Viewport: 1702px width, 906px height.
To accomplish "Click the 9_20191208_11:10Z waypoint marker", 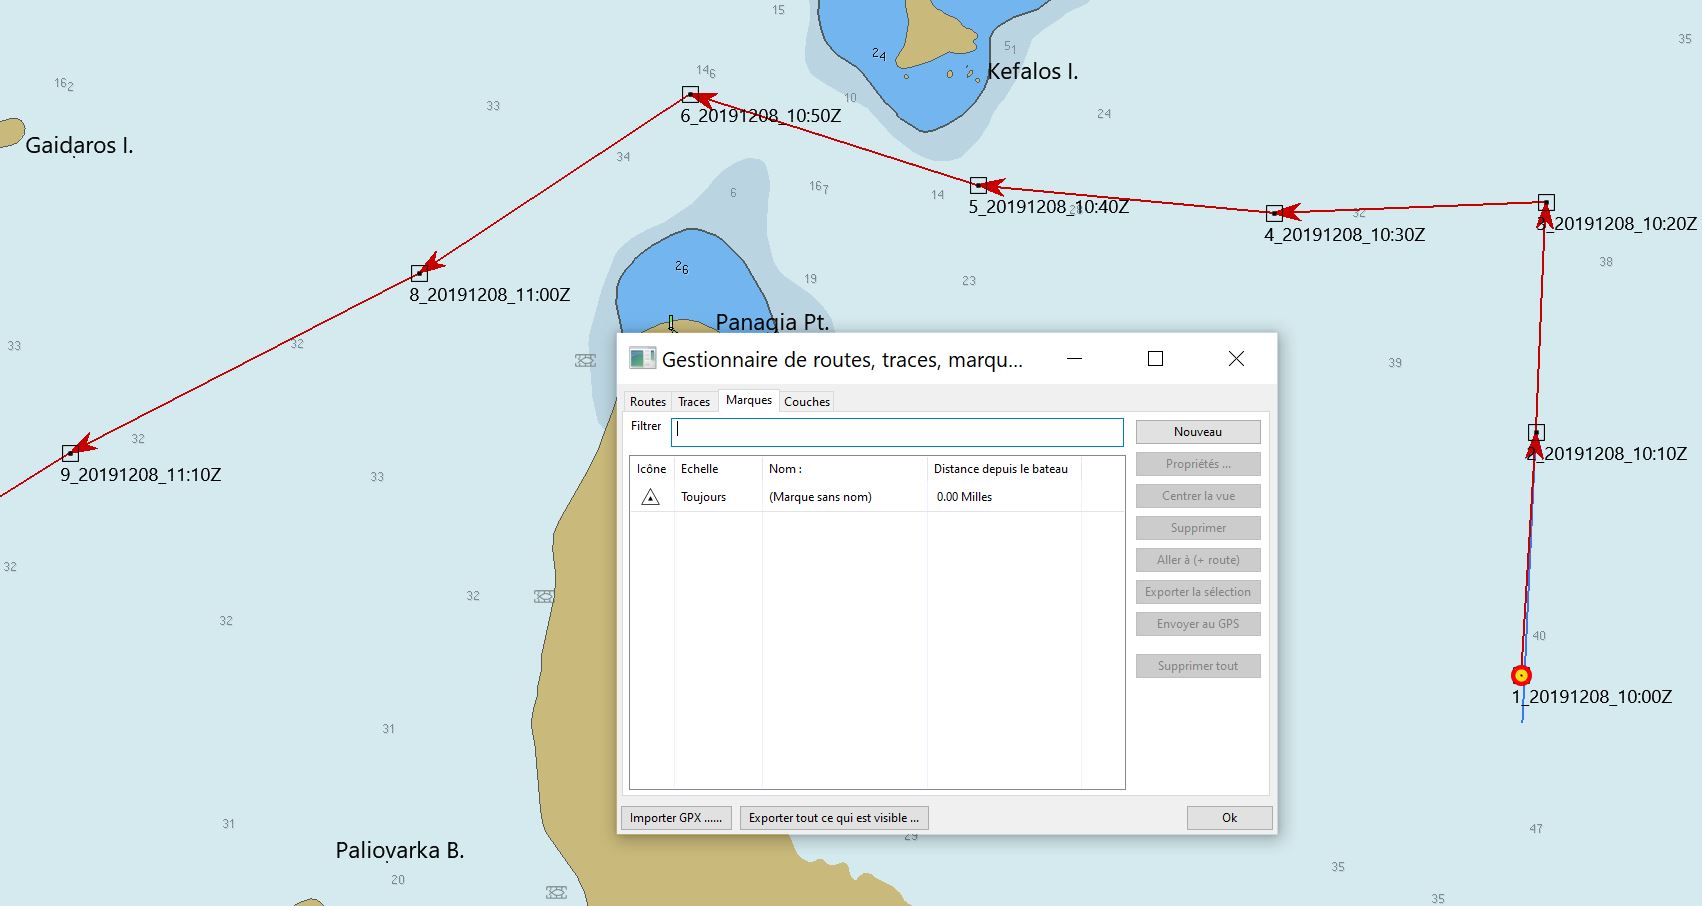I will click(x=70, y=453).
